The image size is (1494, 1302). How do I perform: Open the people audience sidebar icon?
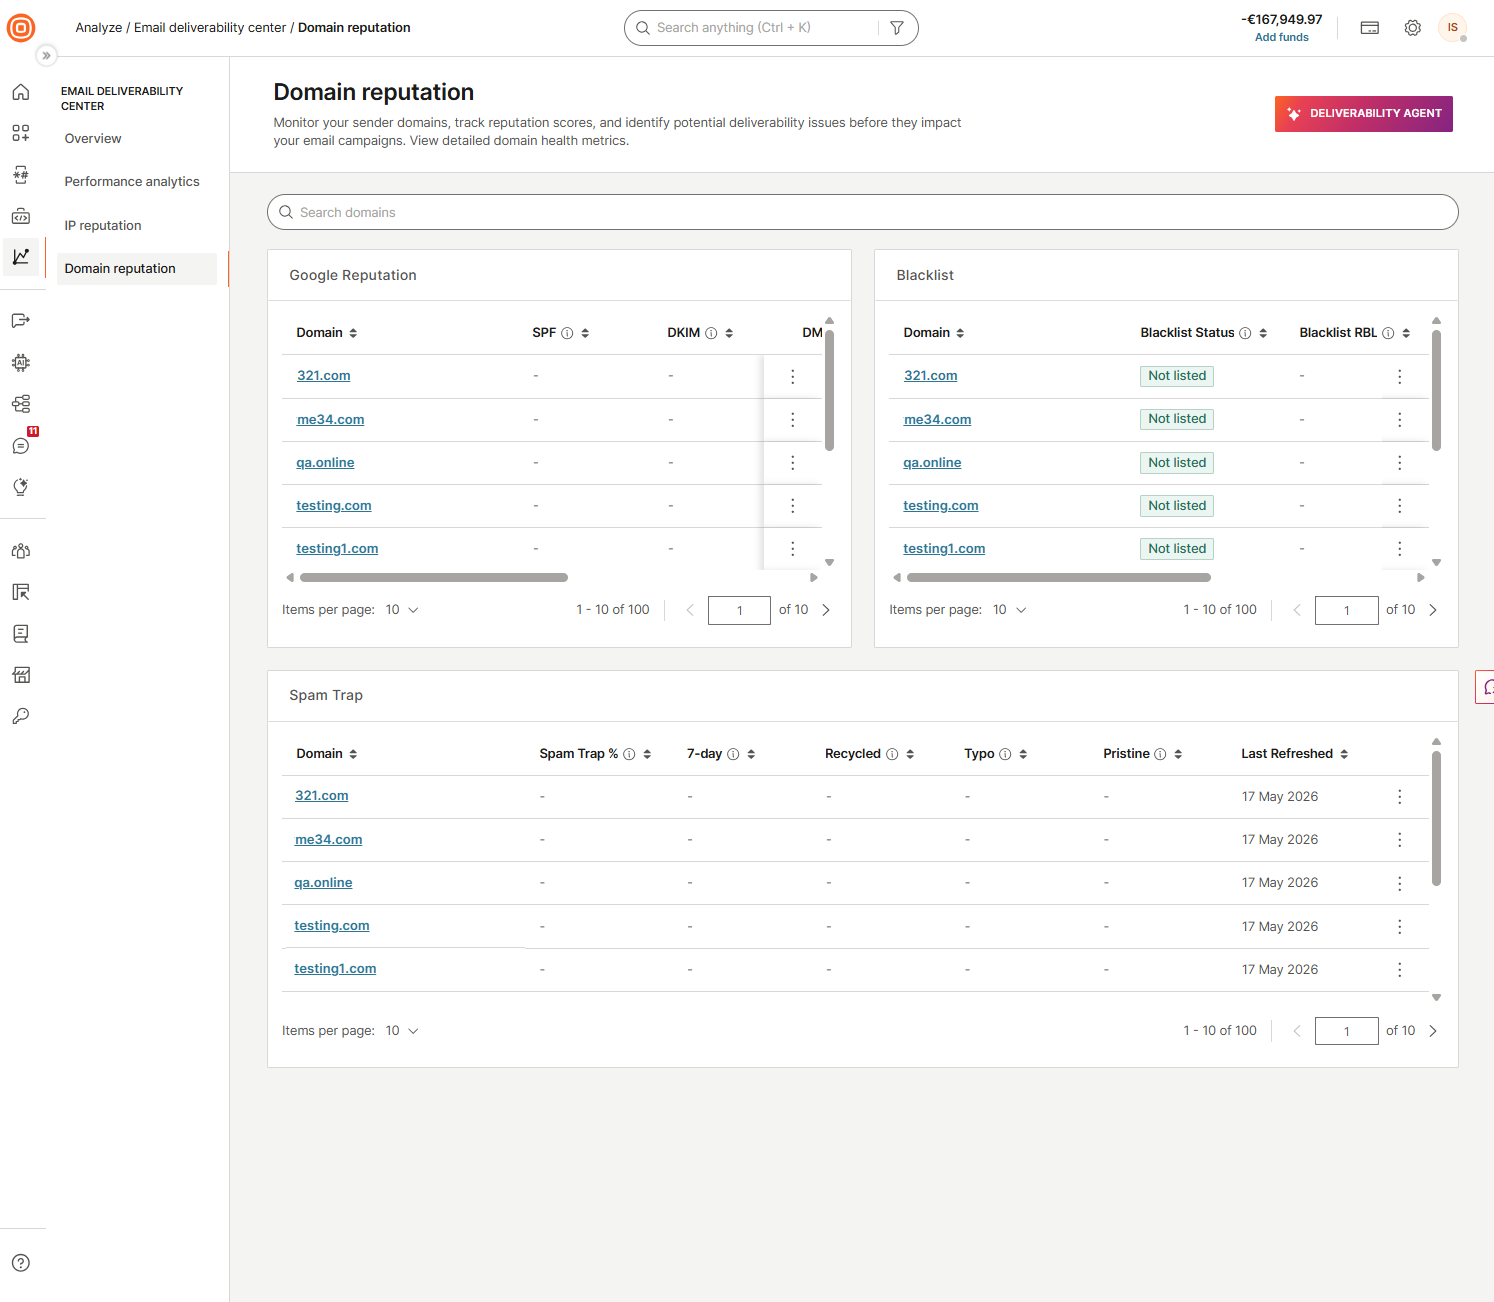[x=21, y=550]
